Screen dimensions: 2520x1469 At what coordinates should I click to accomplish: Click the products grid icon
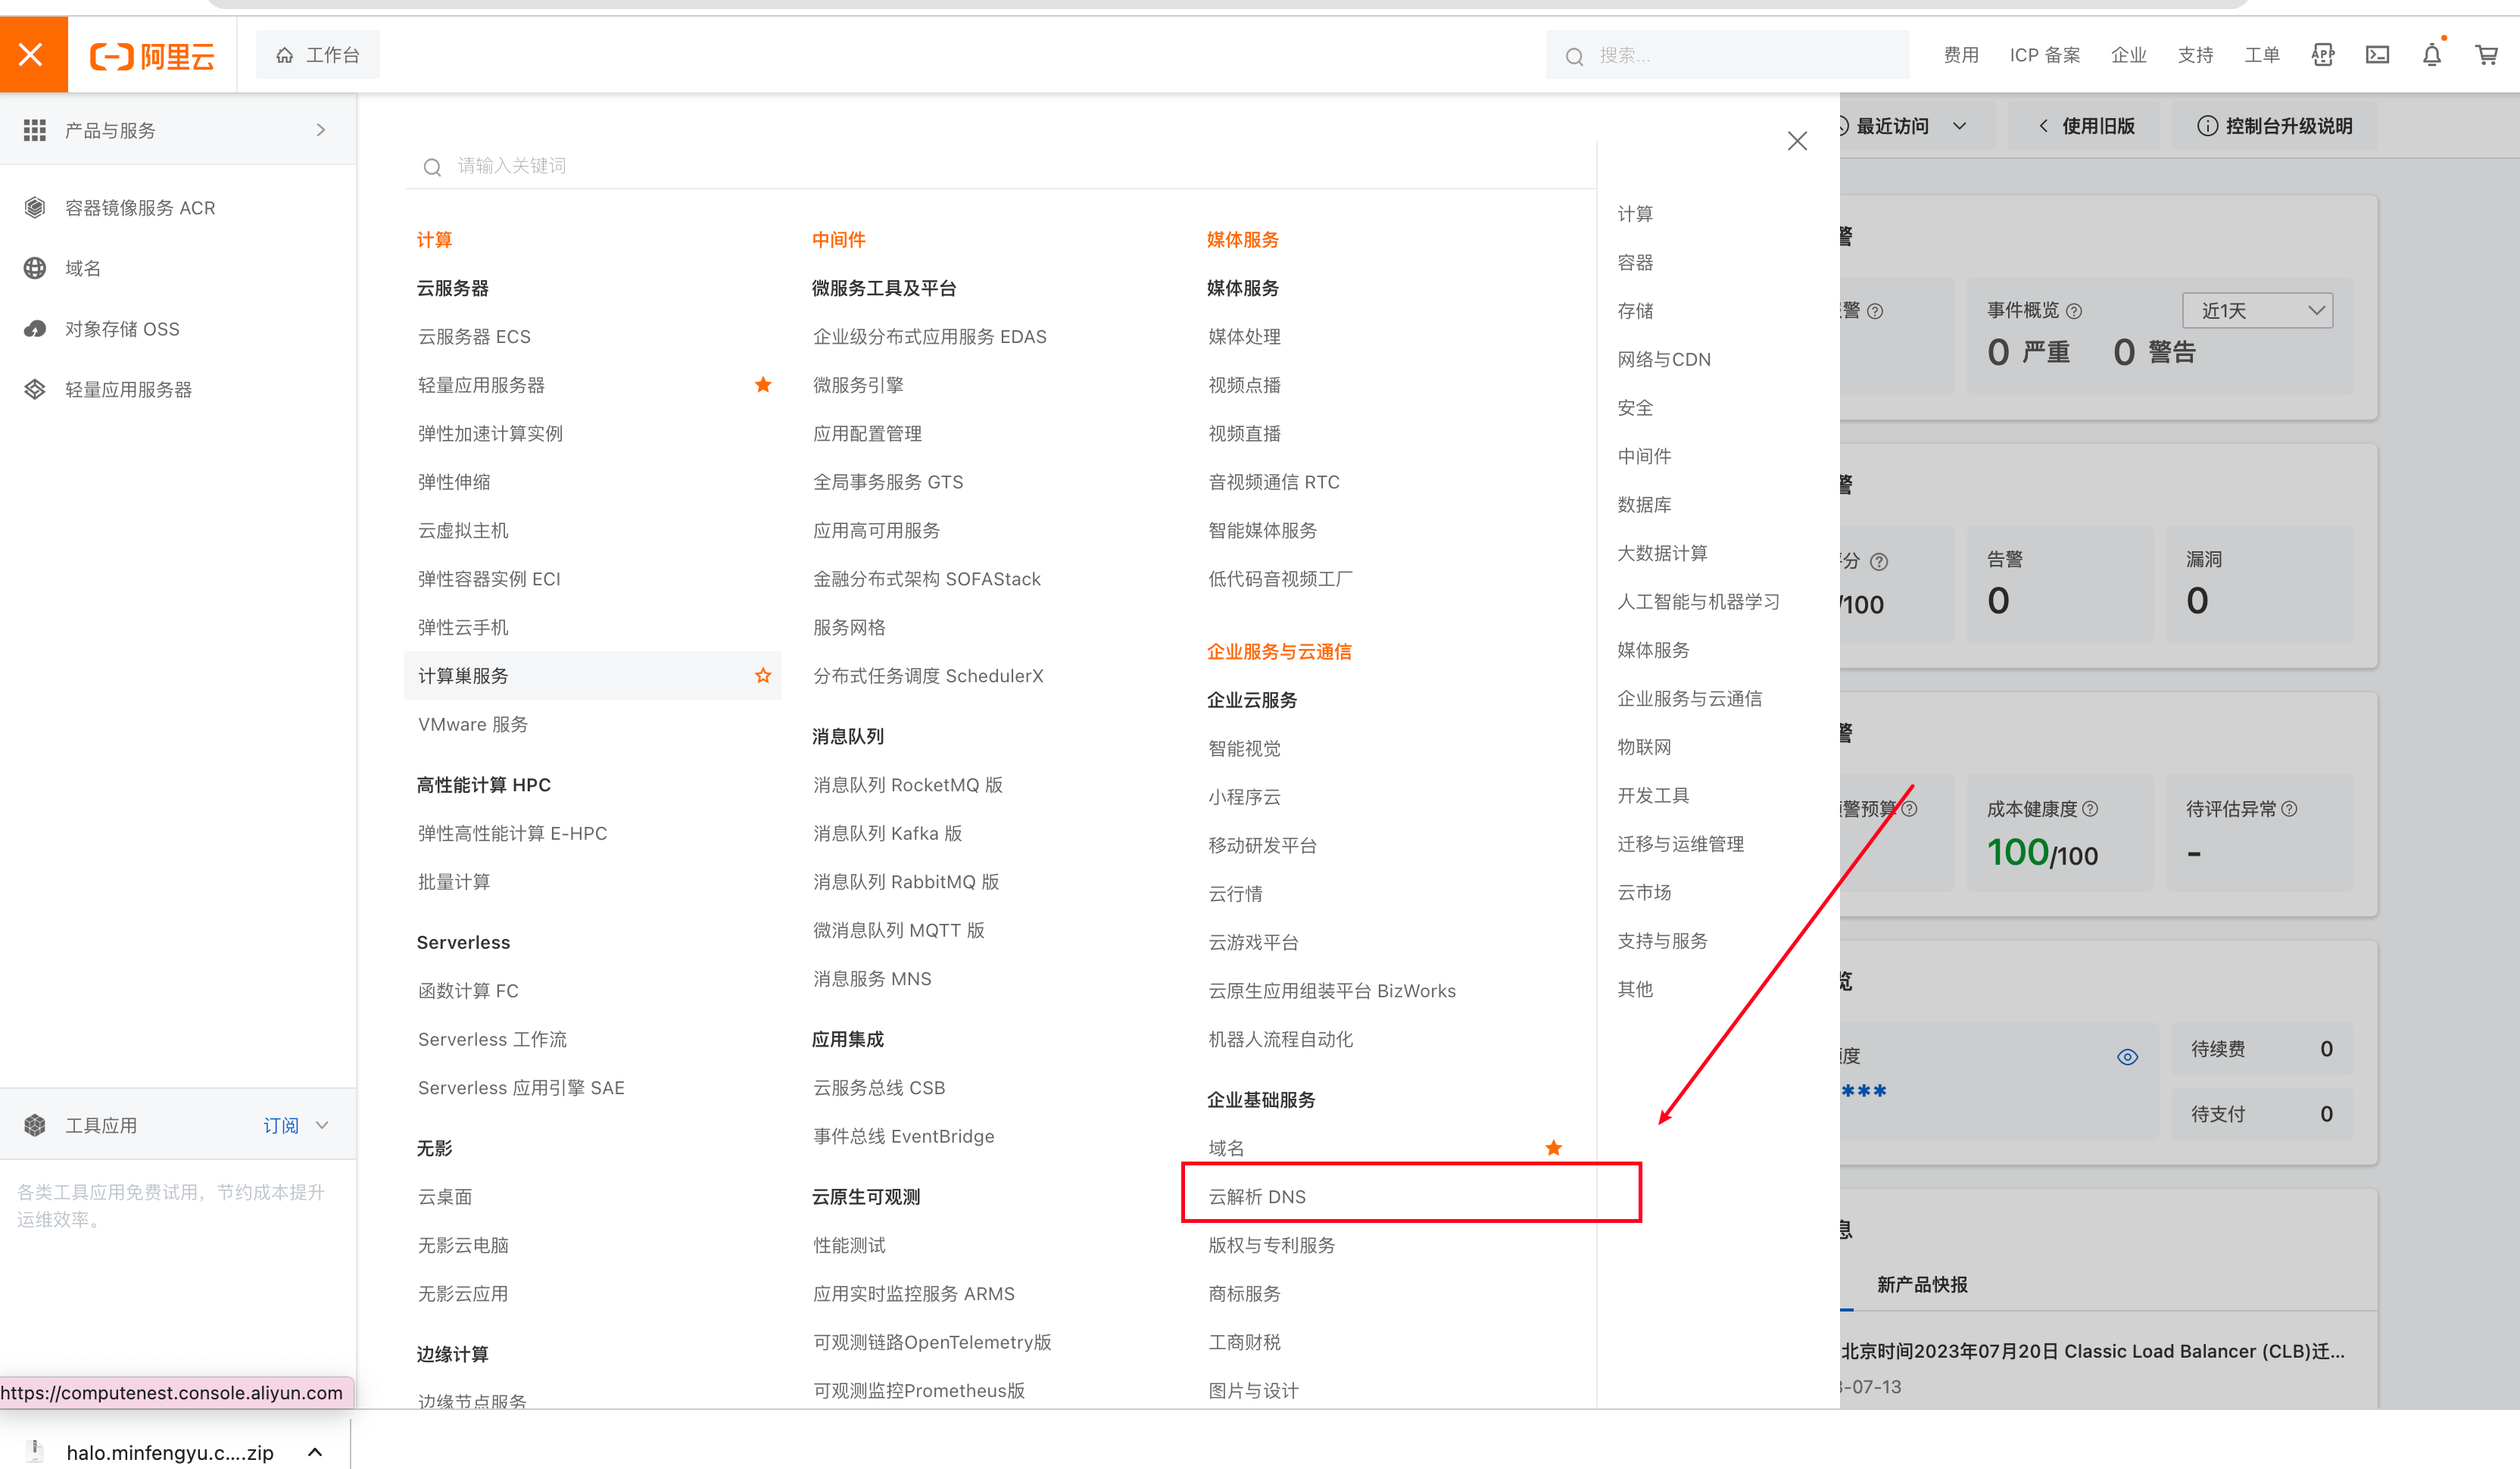pyautogui.click(x=35, y=130)
